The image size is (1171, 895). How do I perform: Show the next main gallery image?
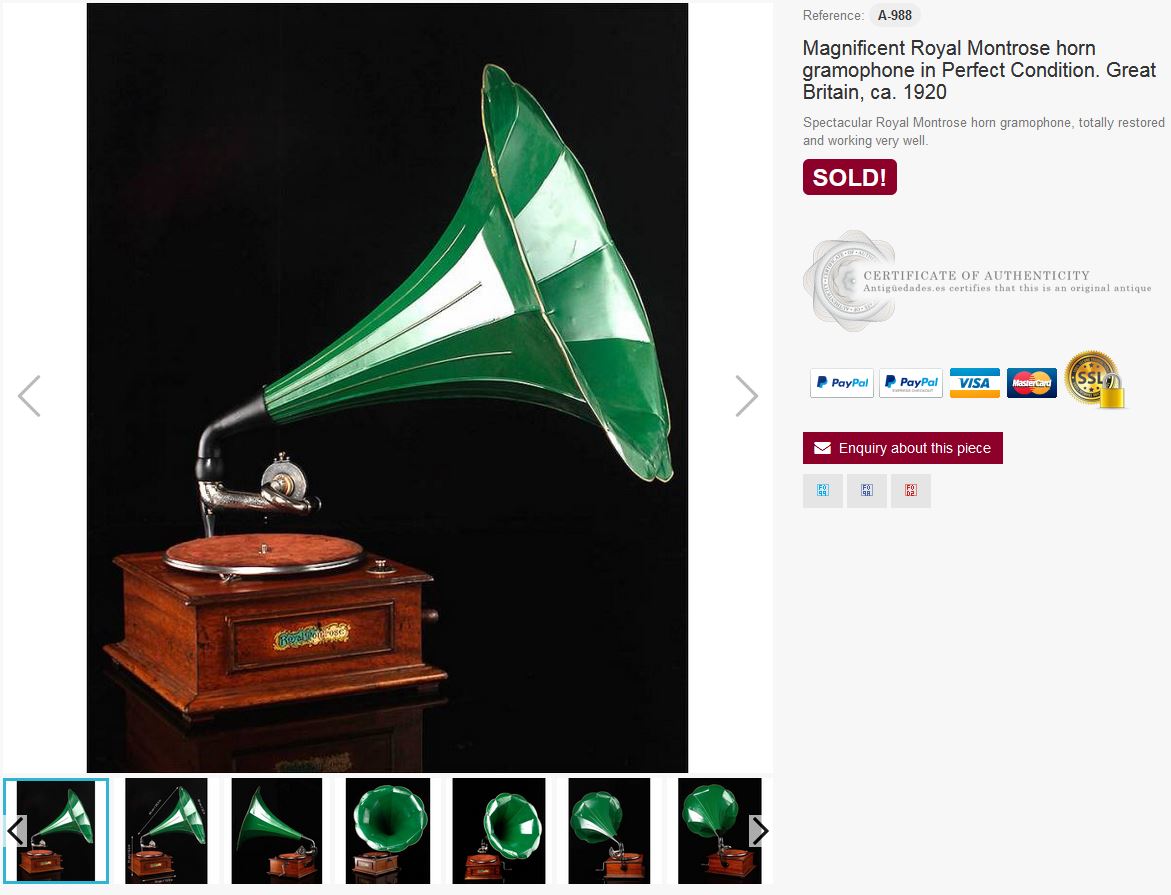[746, 396]
